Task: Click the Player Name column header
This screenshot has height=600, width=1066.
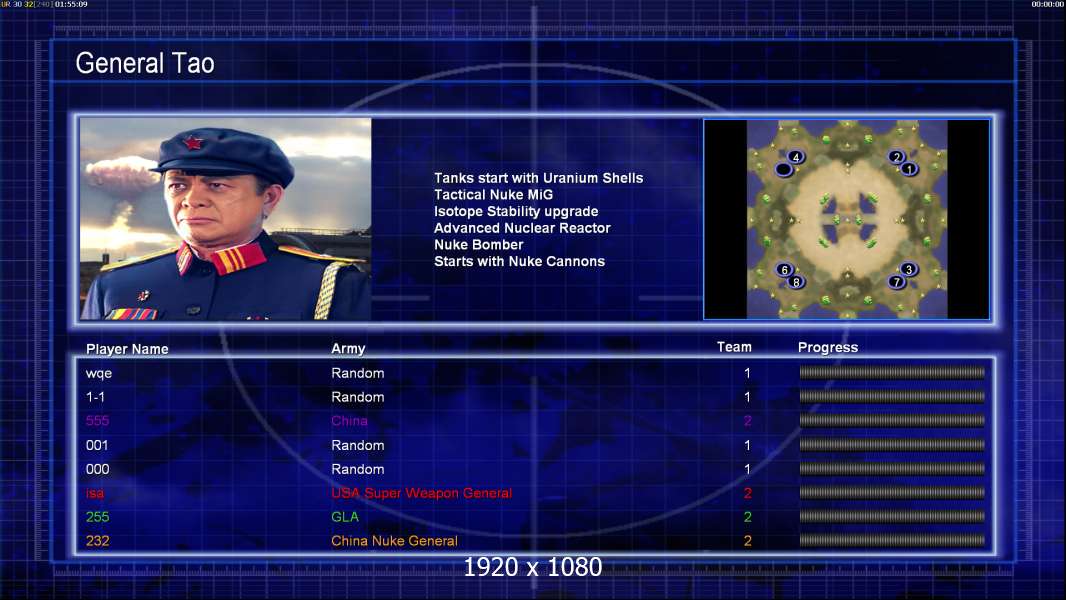Action: 127,349
